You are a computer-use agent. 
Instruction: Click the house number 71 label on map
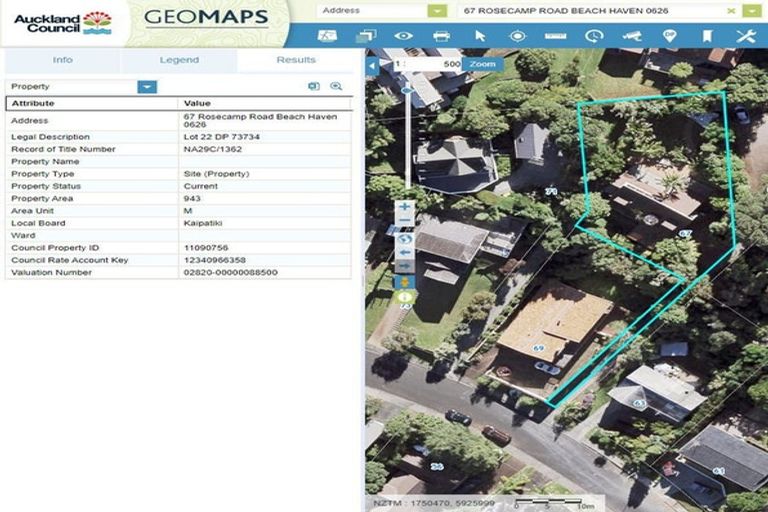[x=551, y=192]
